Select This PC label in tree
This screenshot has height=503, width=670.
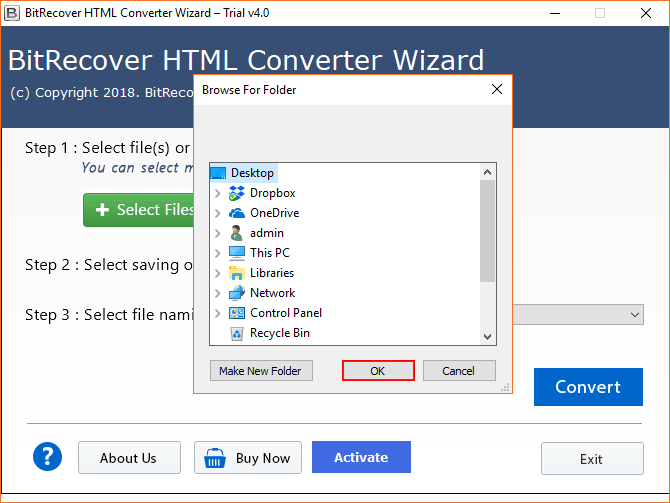(x=270, y=253)
